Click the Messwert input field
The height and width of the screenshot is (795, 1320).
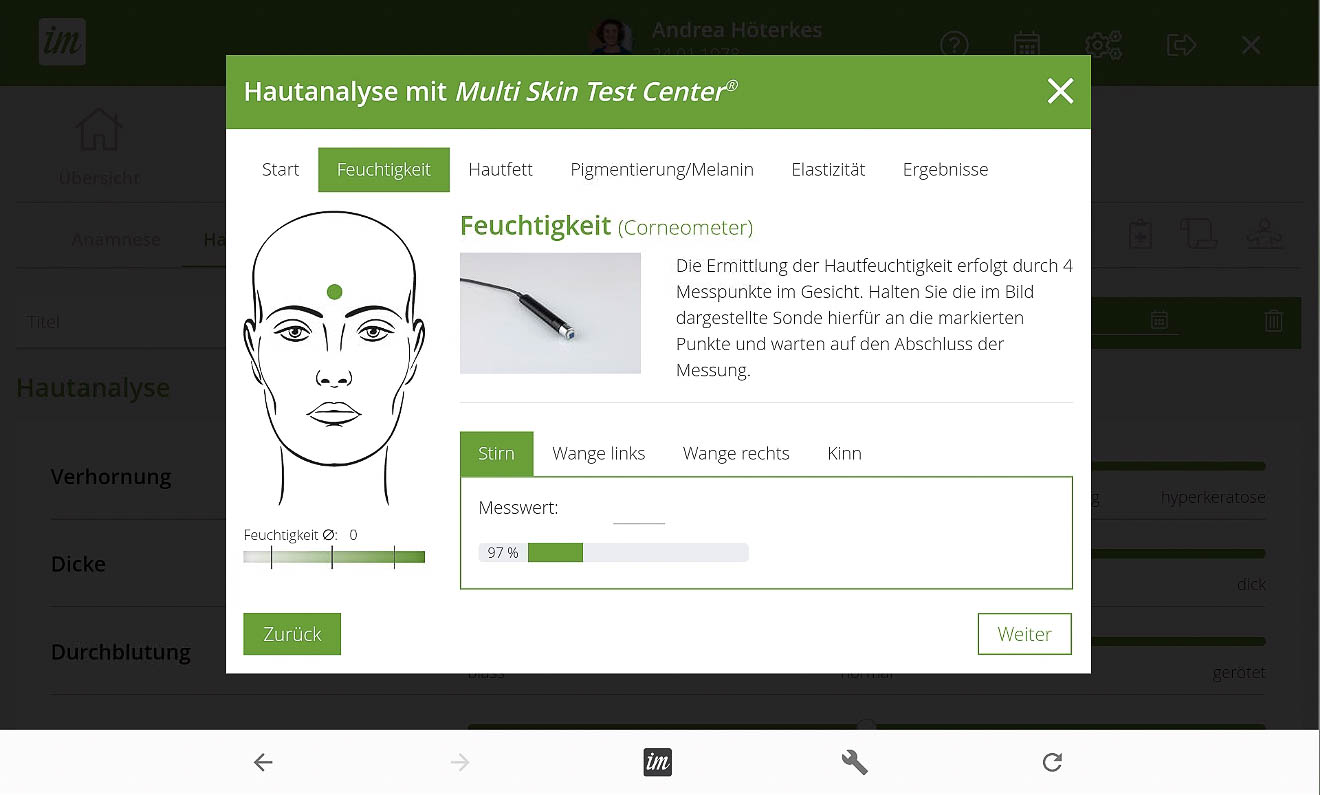click(x=639, y=510)
